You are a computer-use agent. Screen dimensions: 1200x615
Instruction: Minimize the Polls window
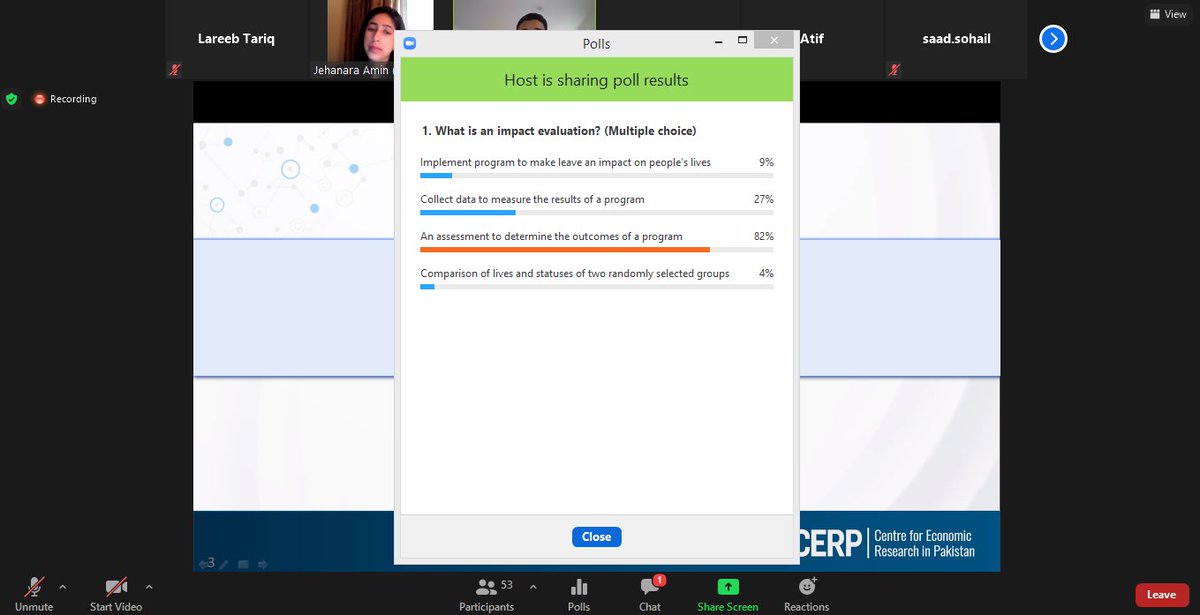pos(719,42)
